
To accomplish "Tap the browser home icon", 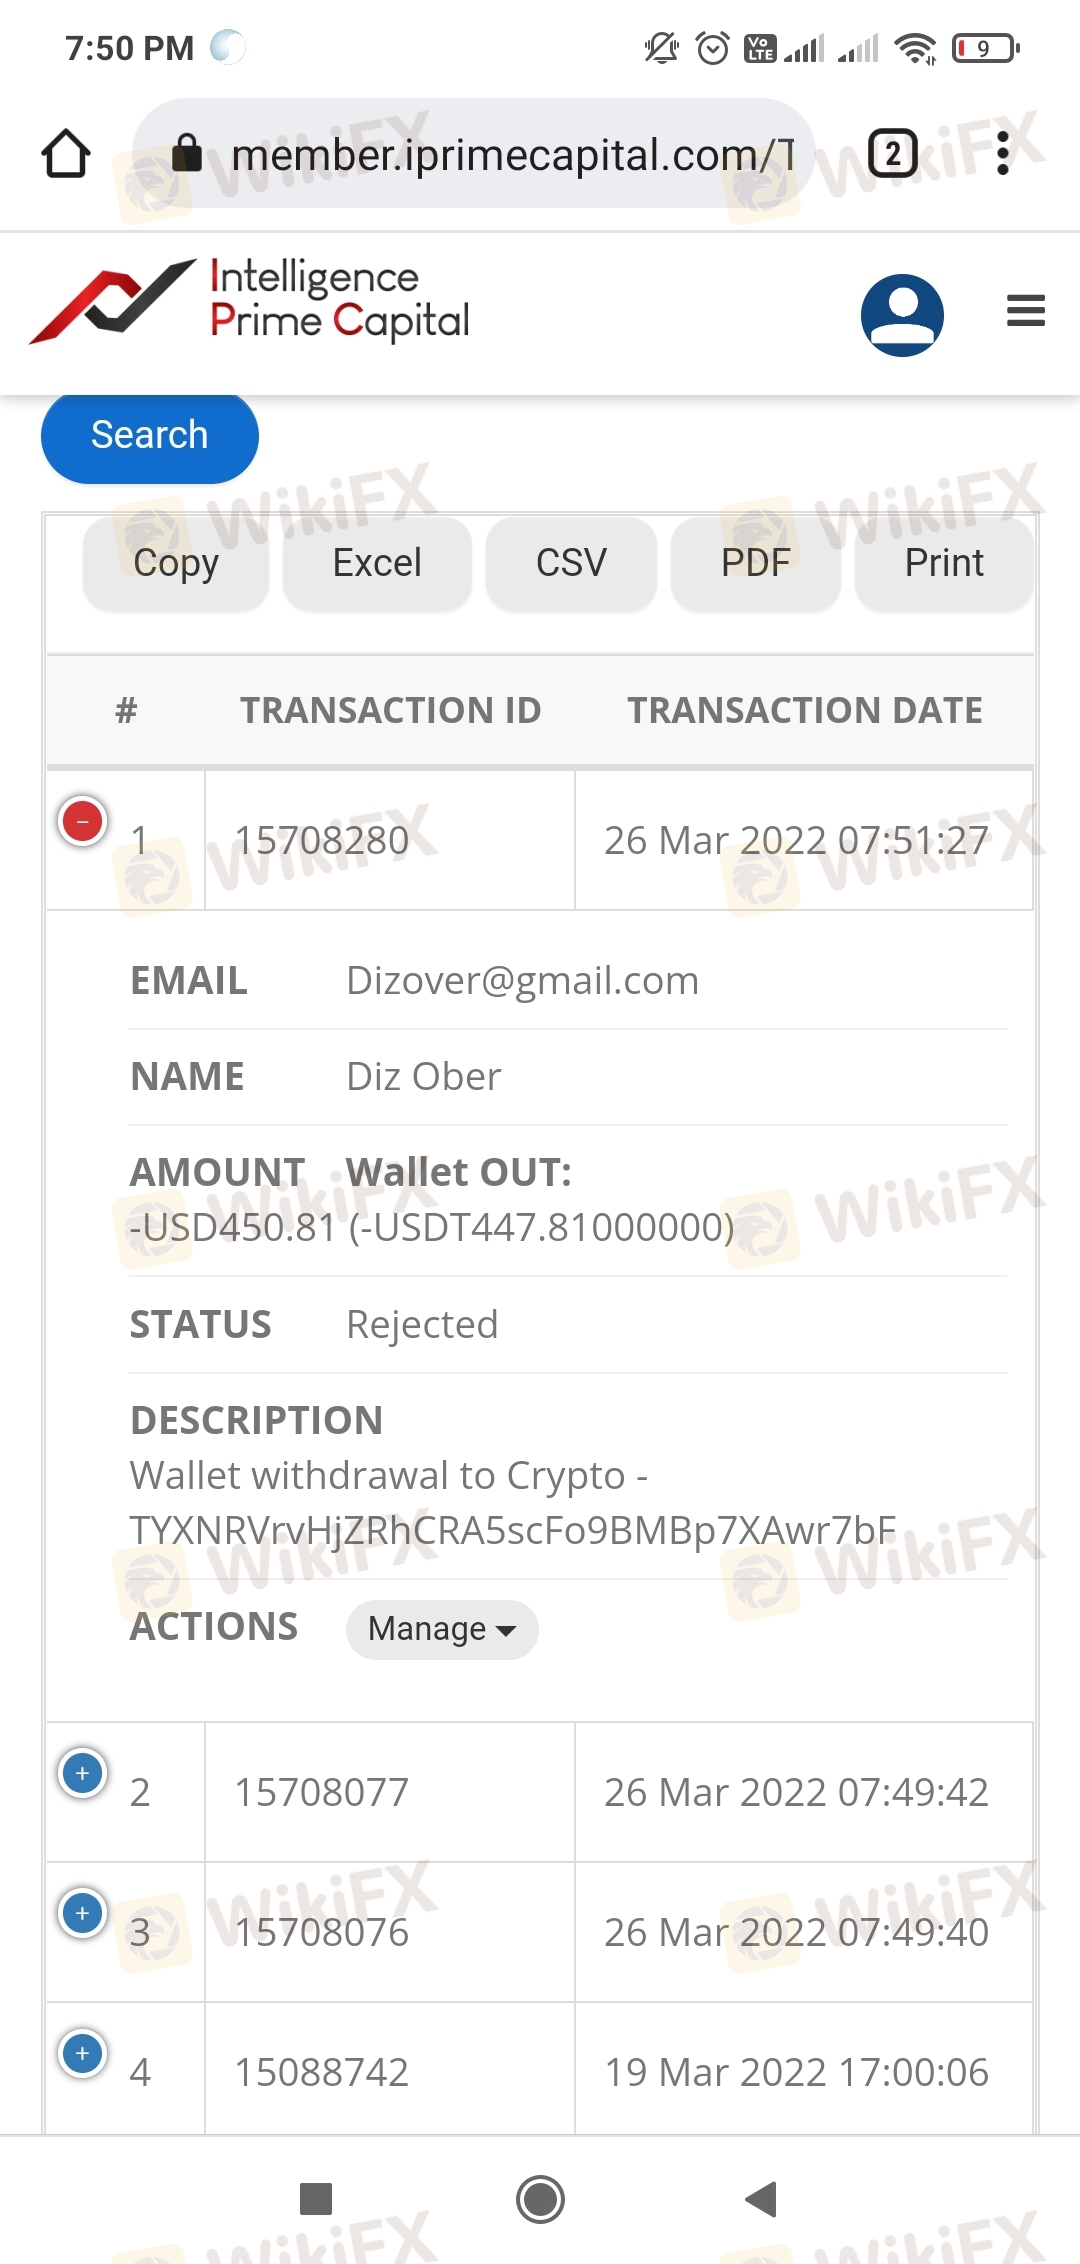I will pos(66,154).
